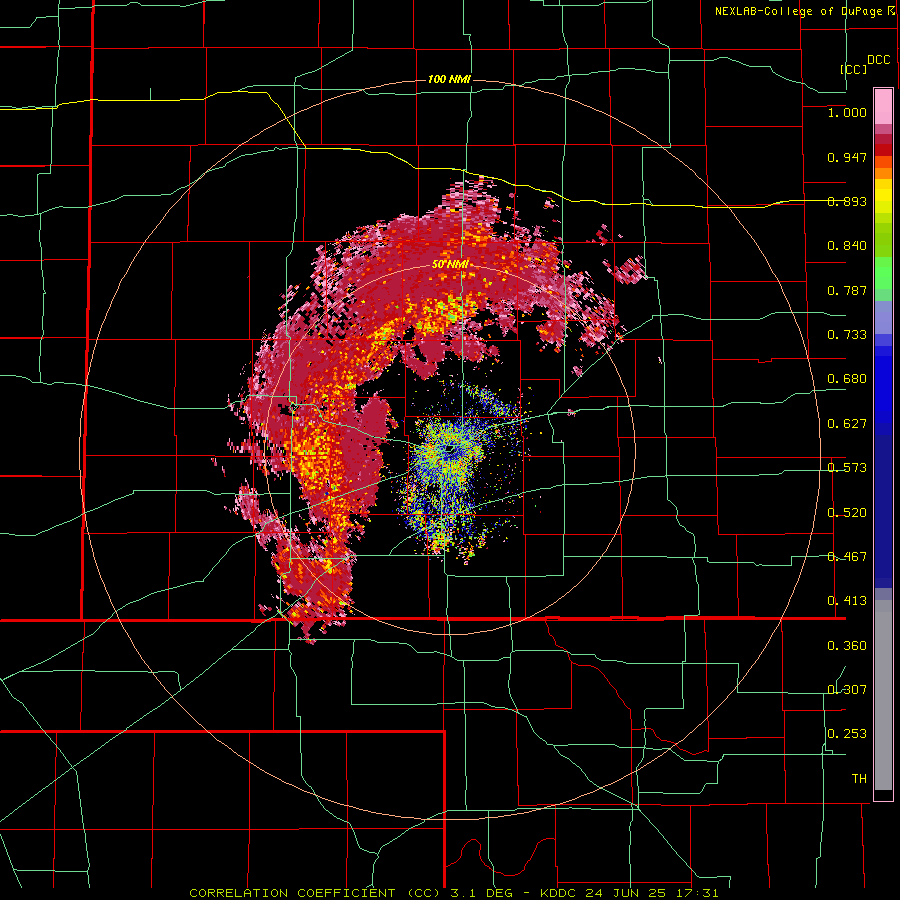900x900 pixels.
Task: Click the 100 NMI range ring label
Action: tap(449, 79)
